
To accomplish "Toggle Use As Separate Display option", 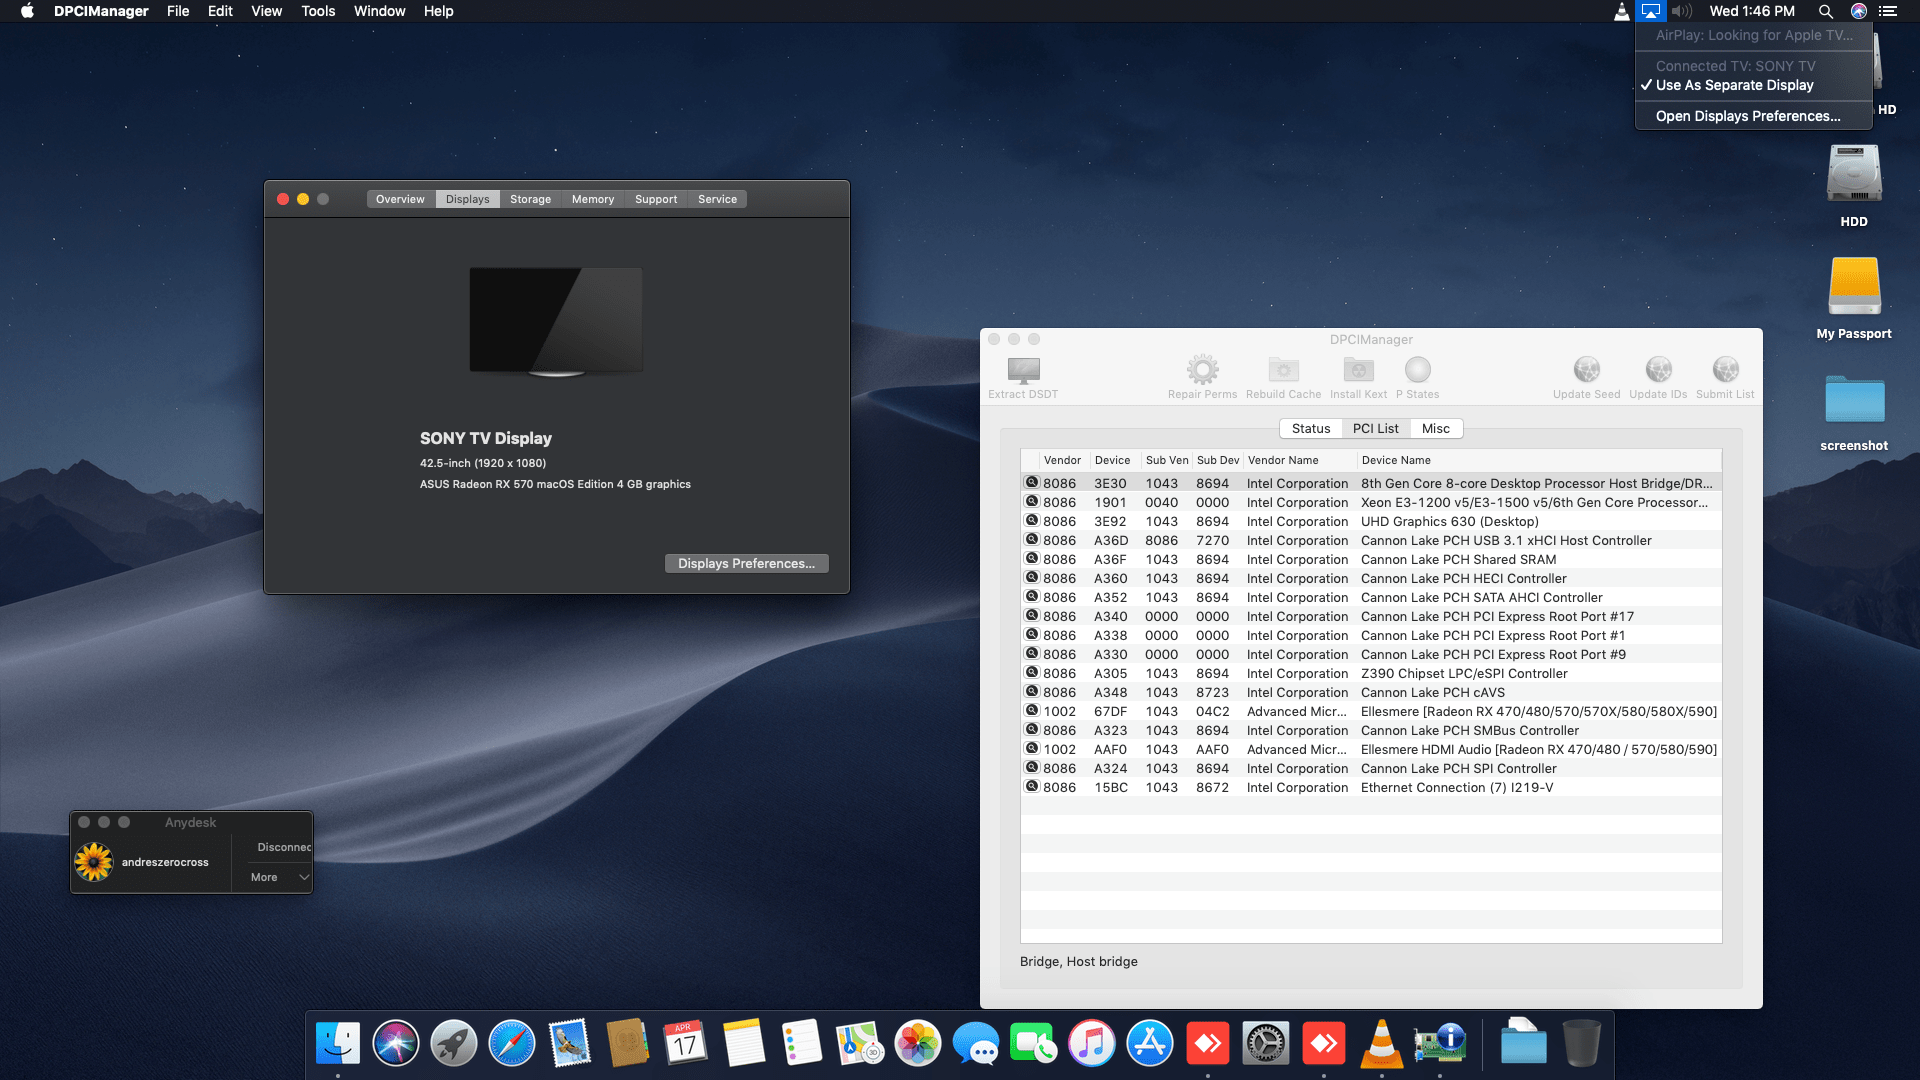I will [1734, 86].
